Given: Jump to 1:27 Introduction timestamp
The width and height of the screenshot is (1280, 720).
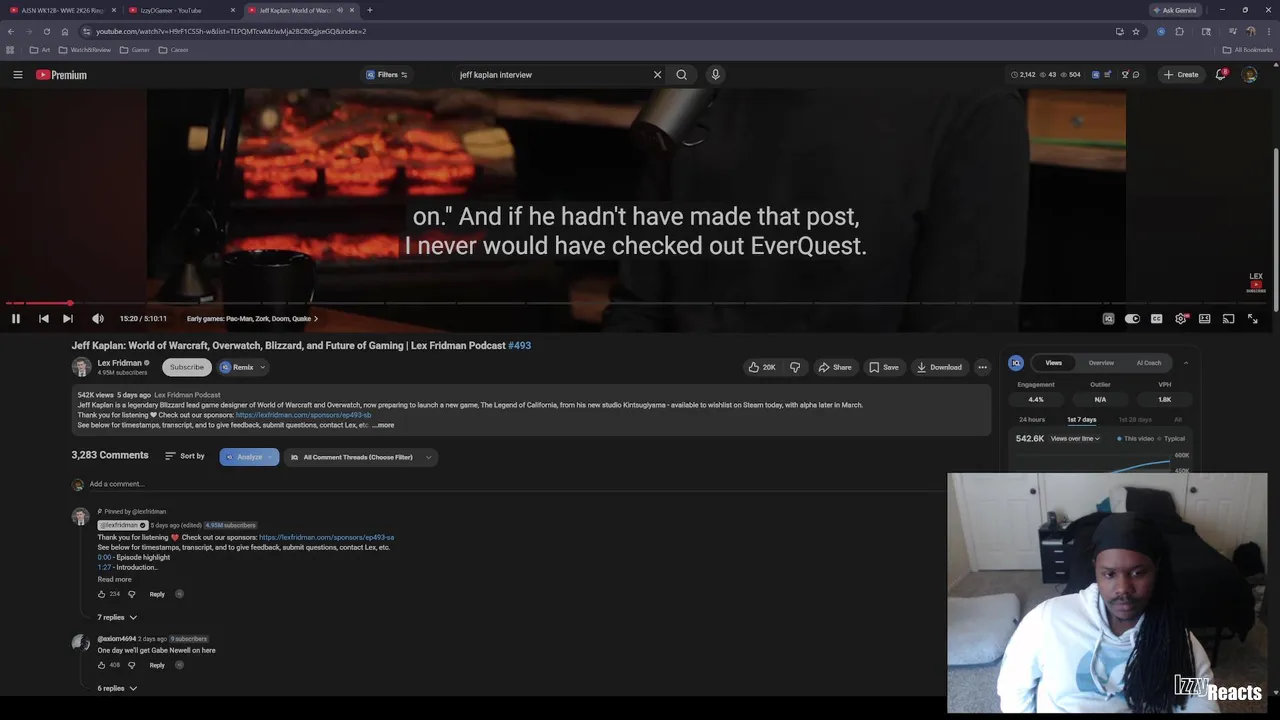Looking at the screenshot, I should (x=103, y=567).
